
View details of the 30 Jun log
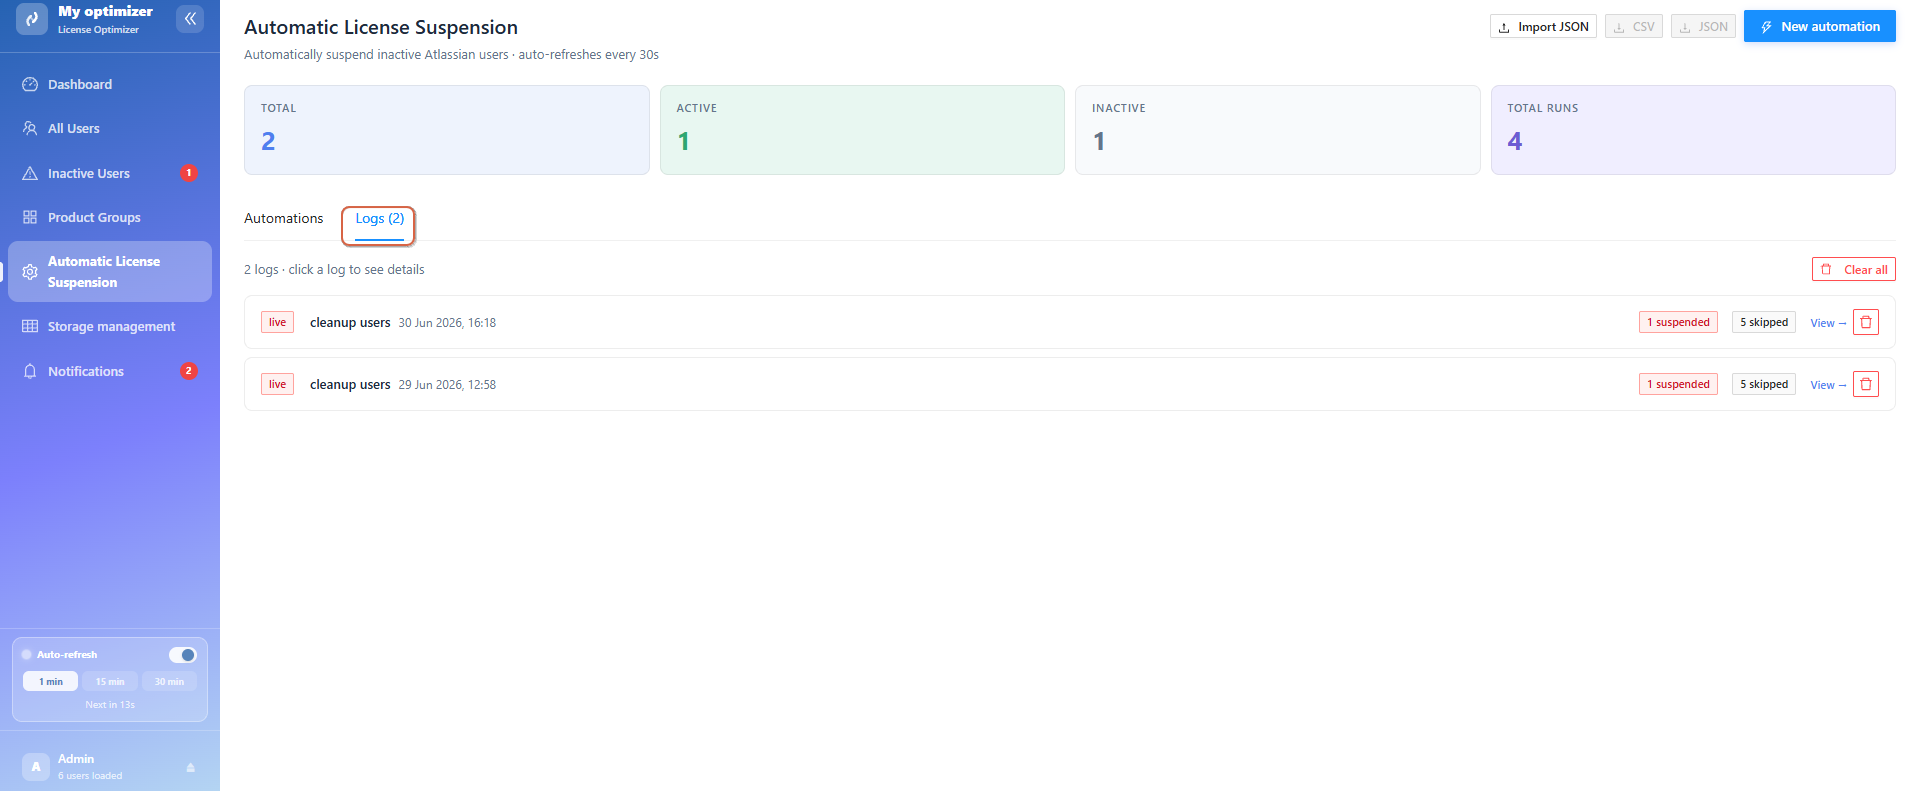(x=1828, y=323)
